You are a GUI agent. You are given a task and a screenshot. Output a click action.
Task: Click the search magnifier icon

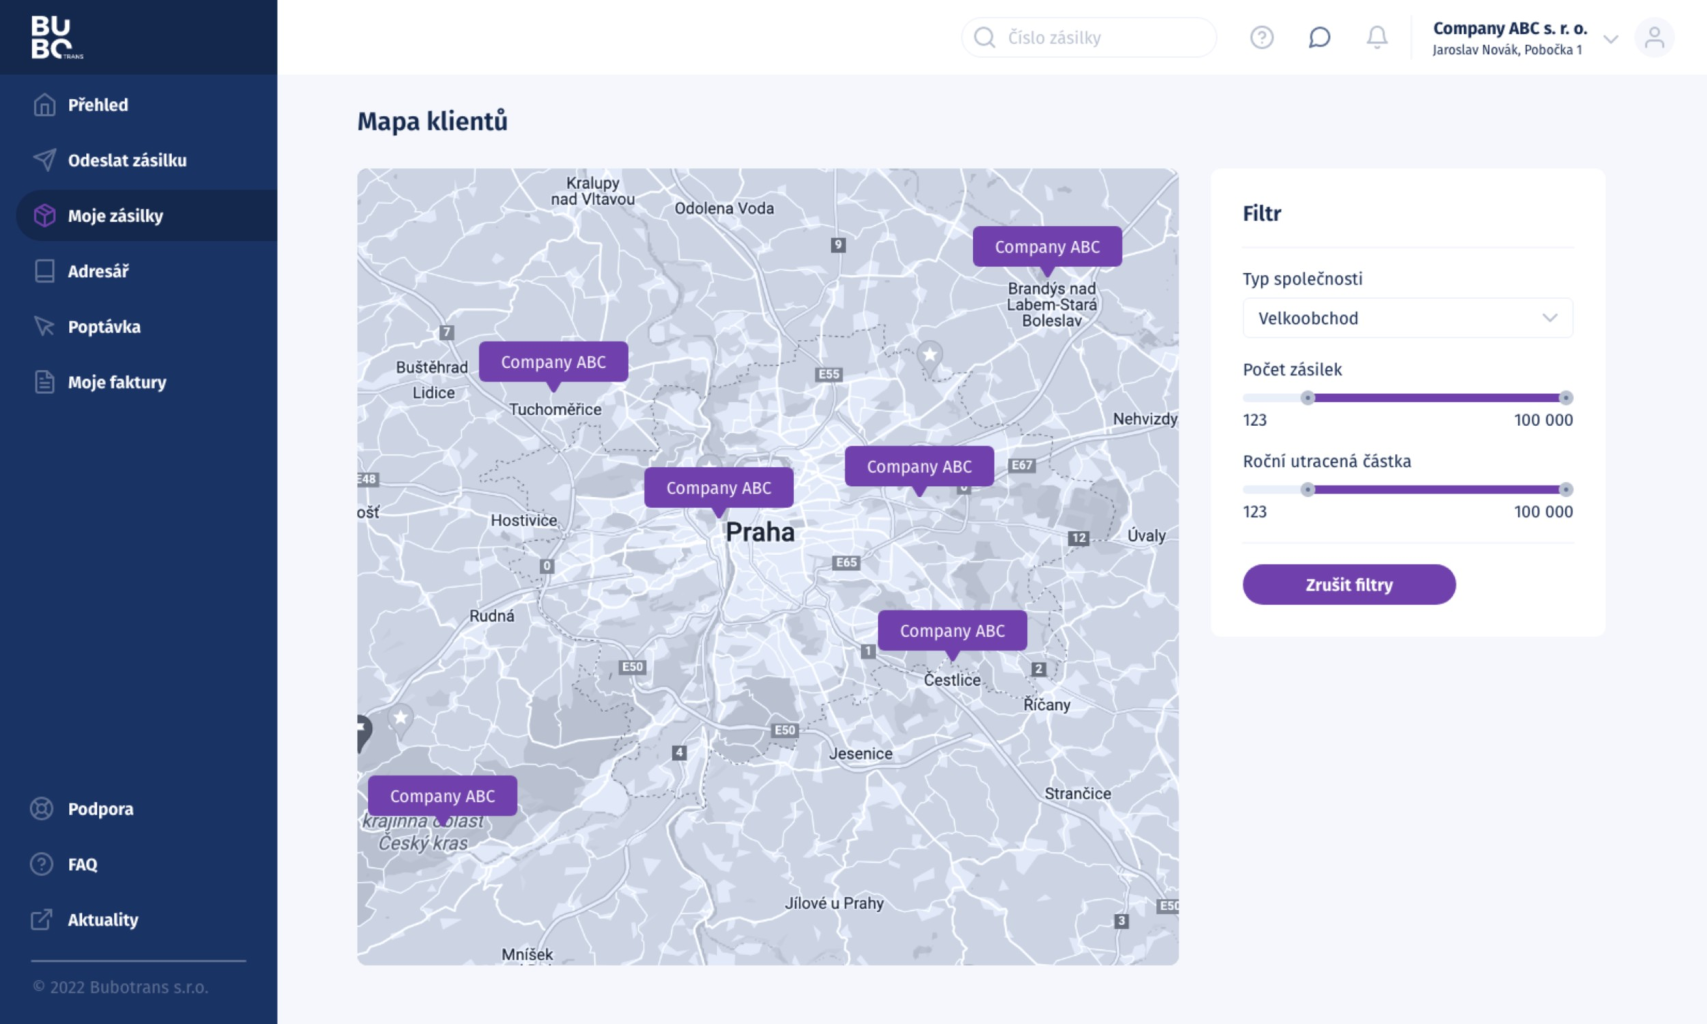985,37
